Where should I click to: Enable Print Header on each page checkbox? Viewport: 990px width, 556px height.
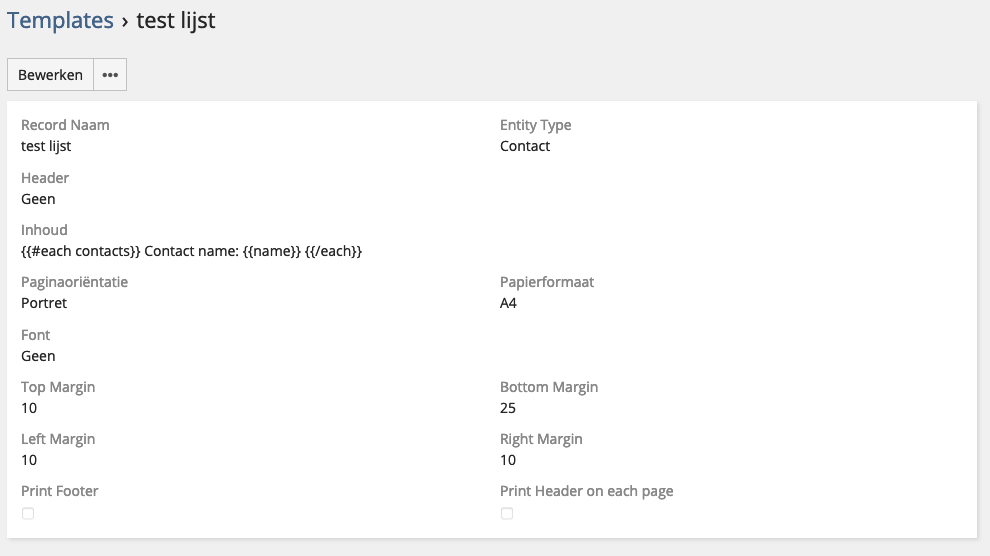point(507,513)
